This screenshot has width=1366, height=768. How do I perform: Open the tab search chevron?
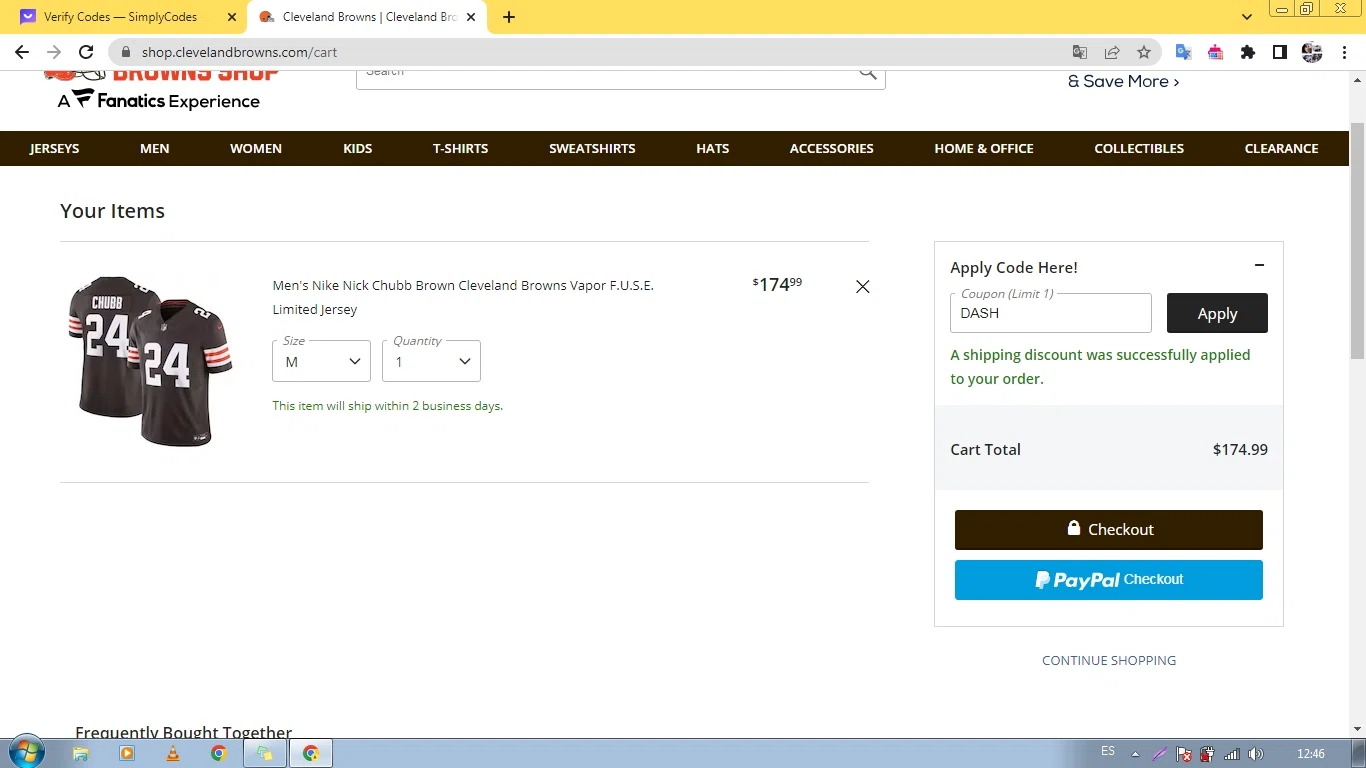point(1247,17)
